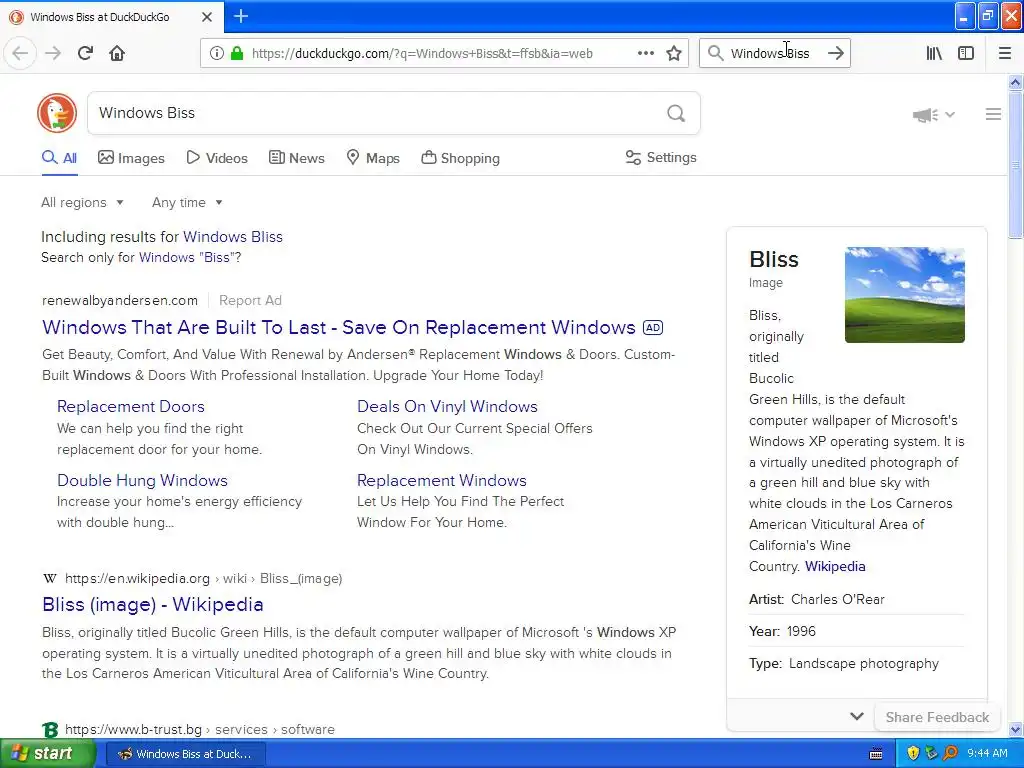Switch to the Shopping tab
This screenshot has height=768, width=1024.
[x=460, y=158]
